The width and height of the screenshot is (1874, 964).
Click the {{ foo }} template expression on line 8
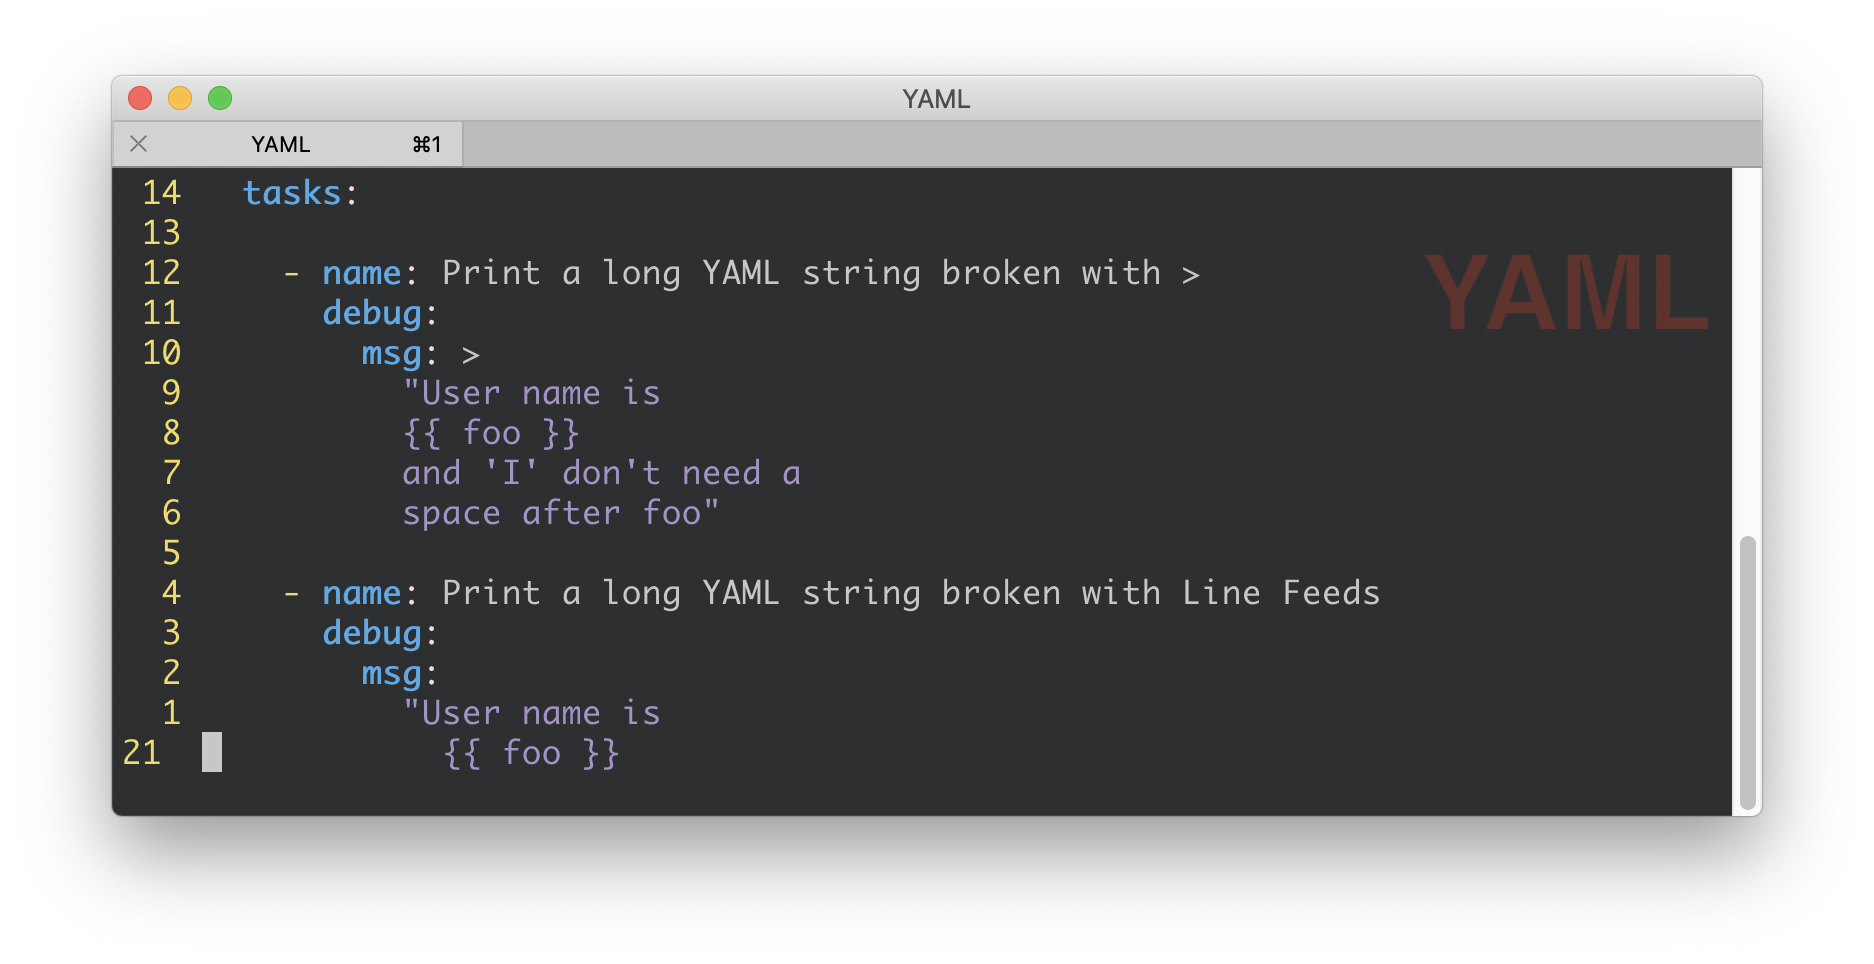490,432
